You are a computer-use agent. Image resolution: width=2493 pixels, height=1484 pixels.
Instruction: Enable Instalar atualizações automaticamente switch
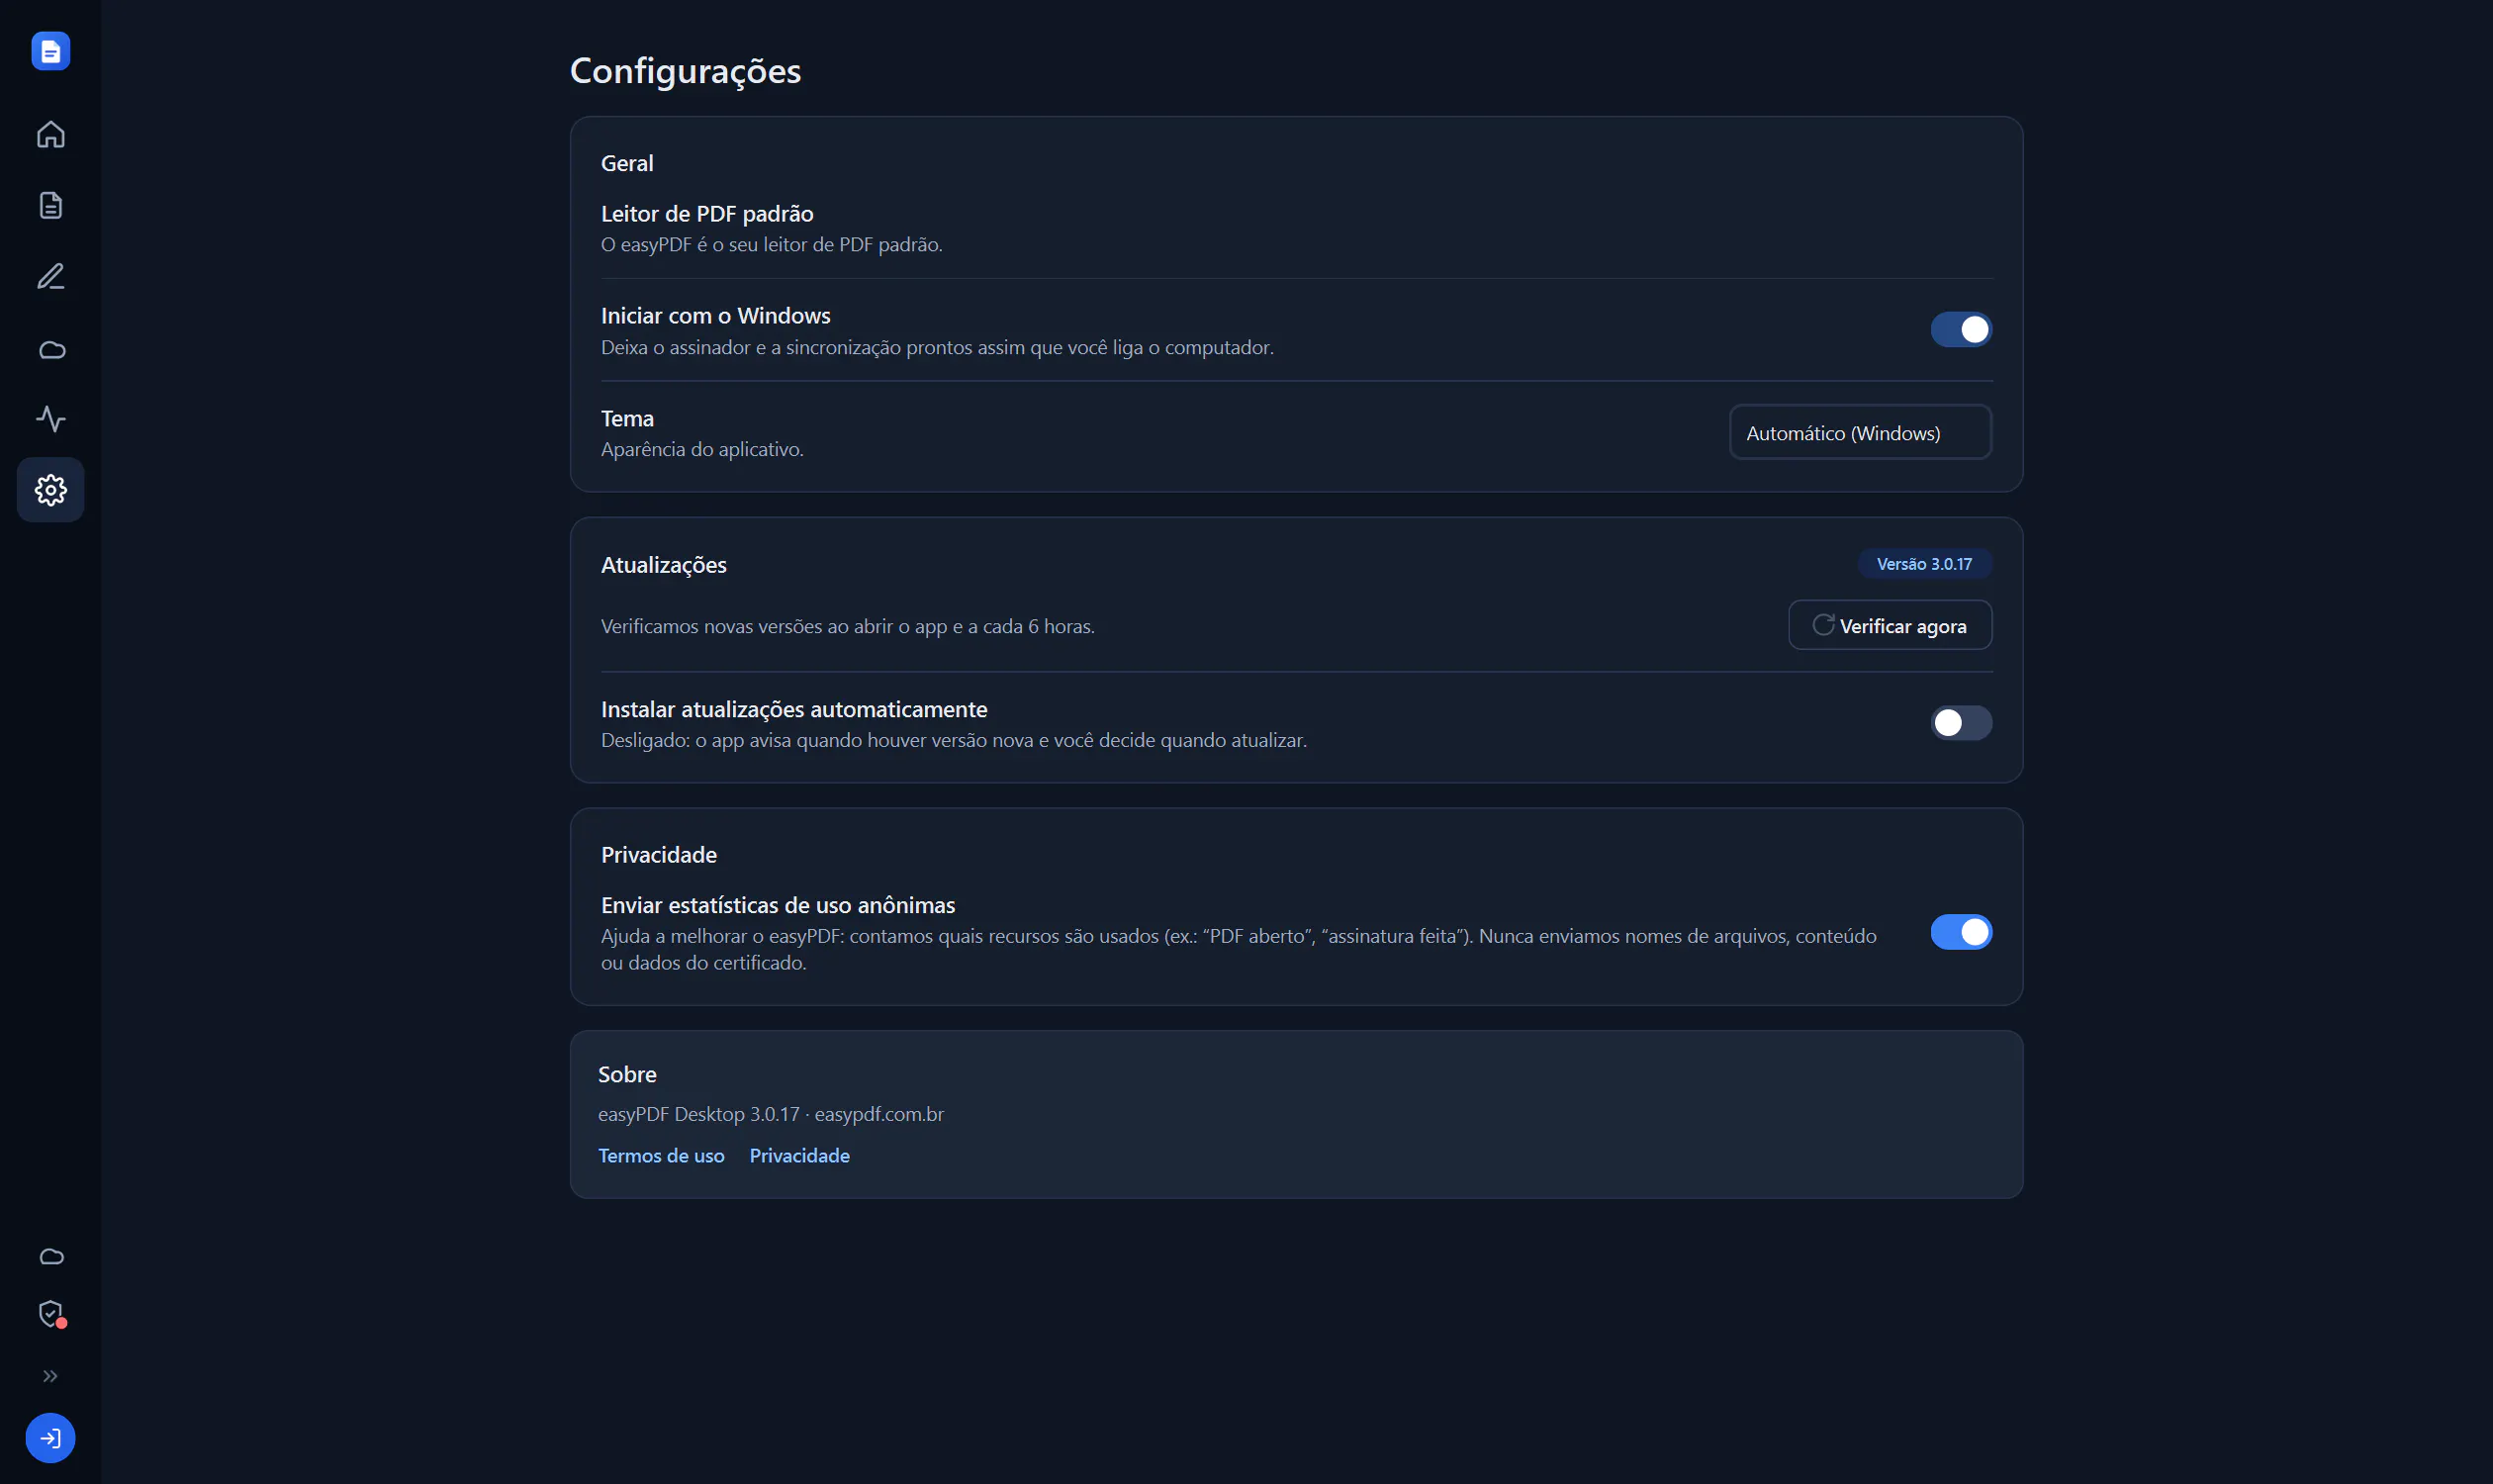pos(1961,722)
